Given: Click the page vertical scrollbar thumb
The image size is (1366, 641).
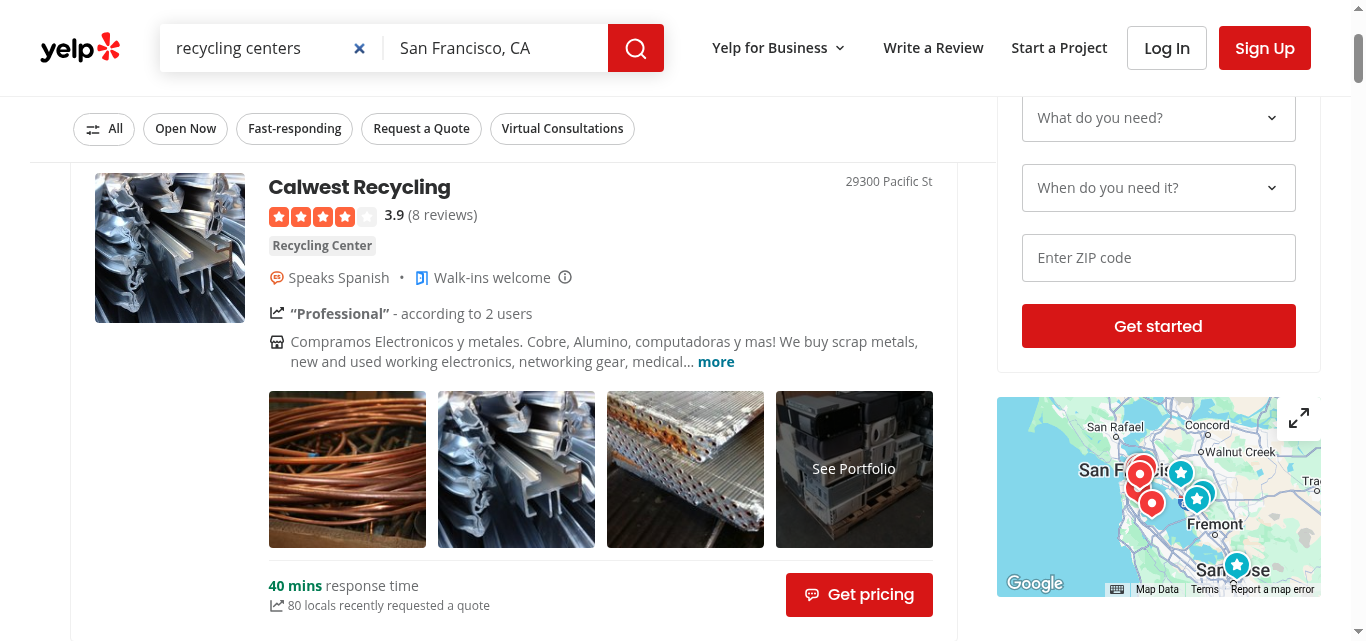Looking at the screenshot, I should [x=1359, y=58].
